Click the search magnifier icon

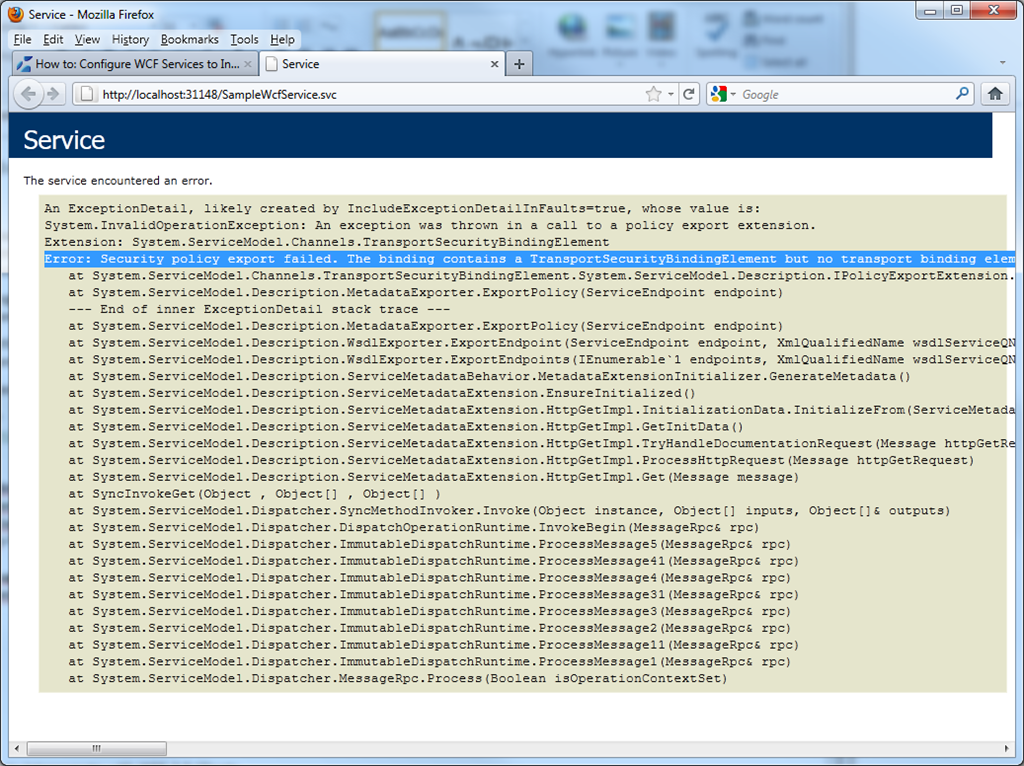pyautogui.click(x=962, y=94)
